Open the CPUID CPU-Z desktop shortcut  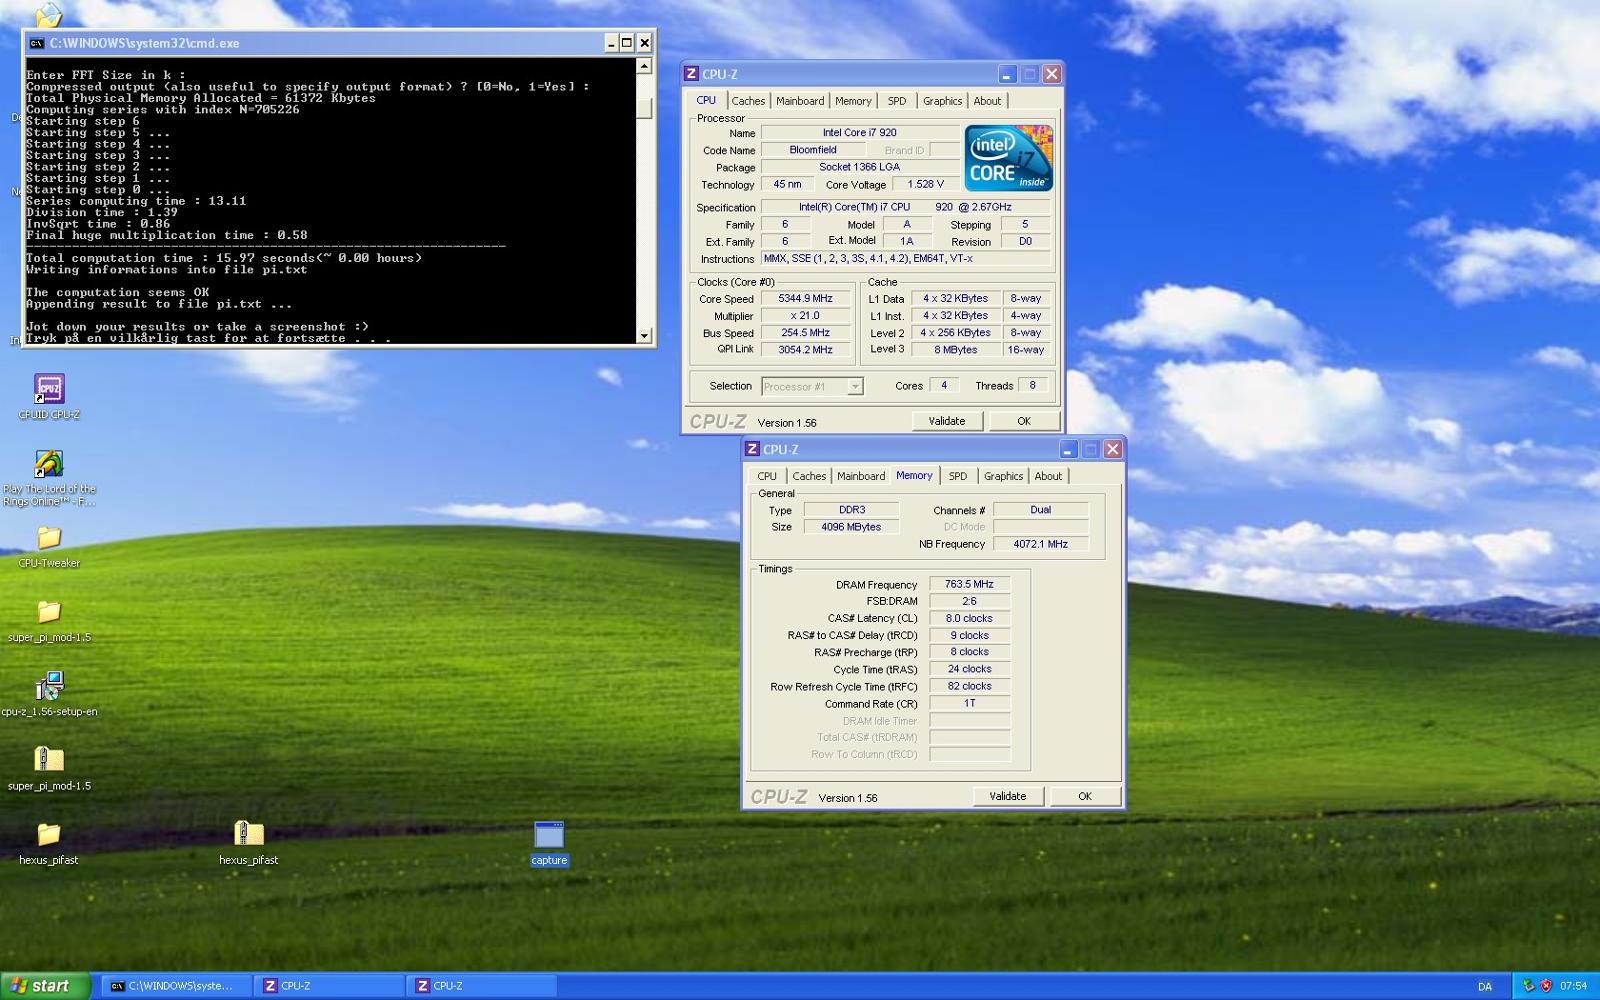tap(48, 389)
